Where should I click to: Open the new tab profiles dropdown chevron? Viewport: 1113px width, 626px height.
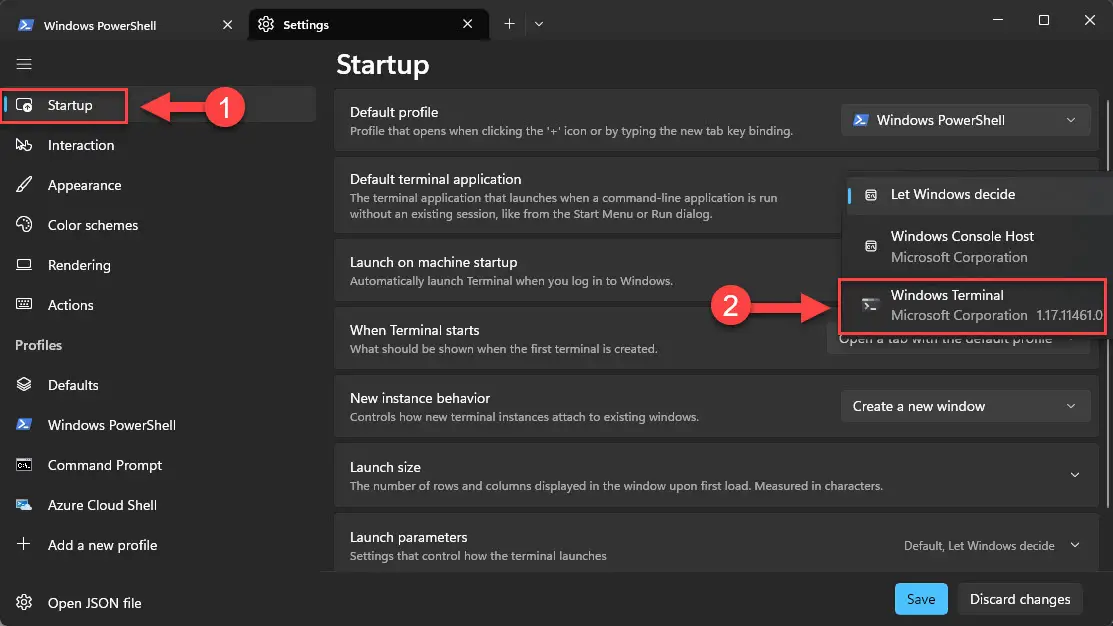[x=539, y=24]
